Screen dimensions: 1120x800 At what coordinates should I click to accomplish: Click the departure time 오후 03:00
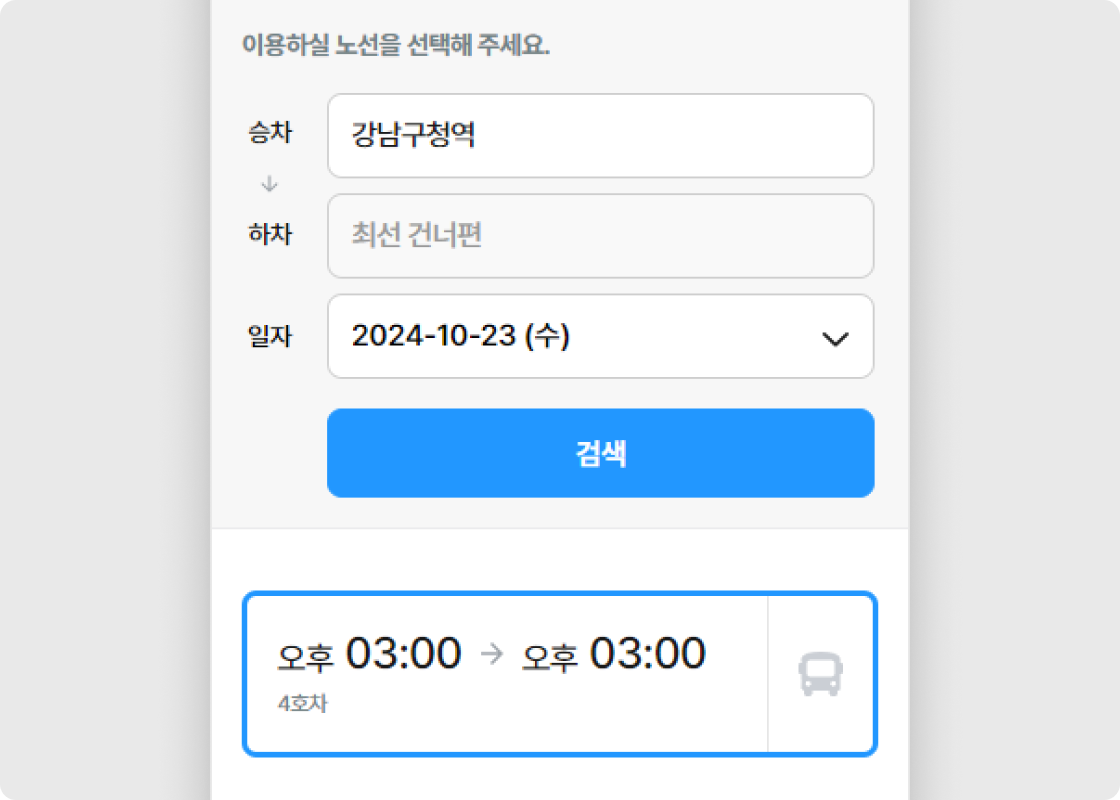tap(369, 654)
